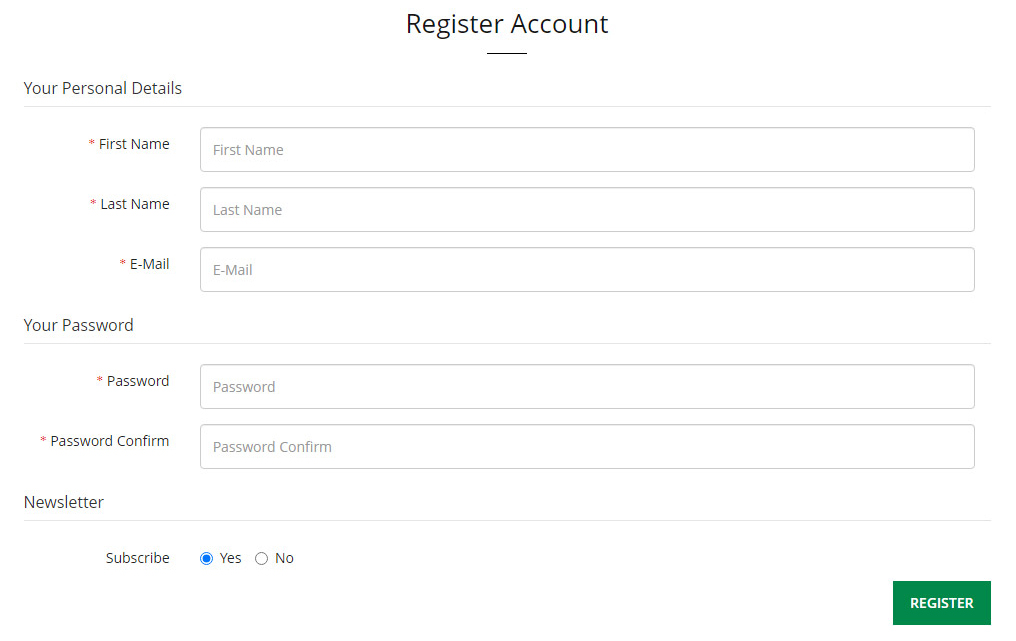The image size is (1016, 641).
Task: Click the Register Account page heading
Action: pos(507,24)
